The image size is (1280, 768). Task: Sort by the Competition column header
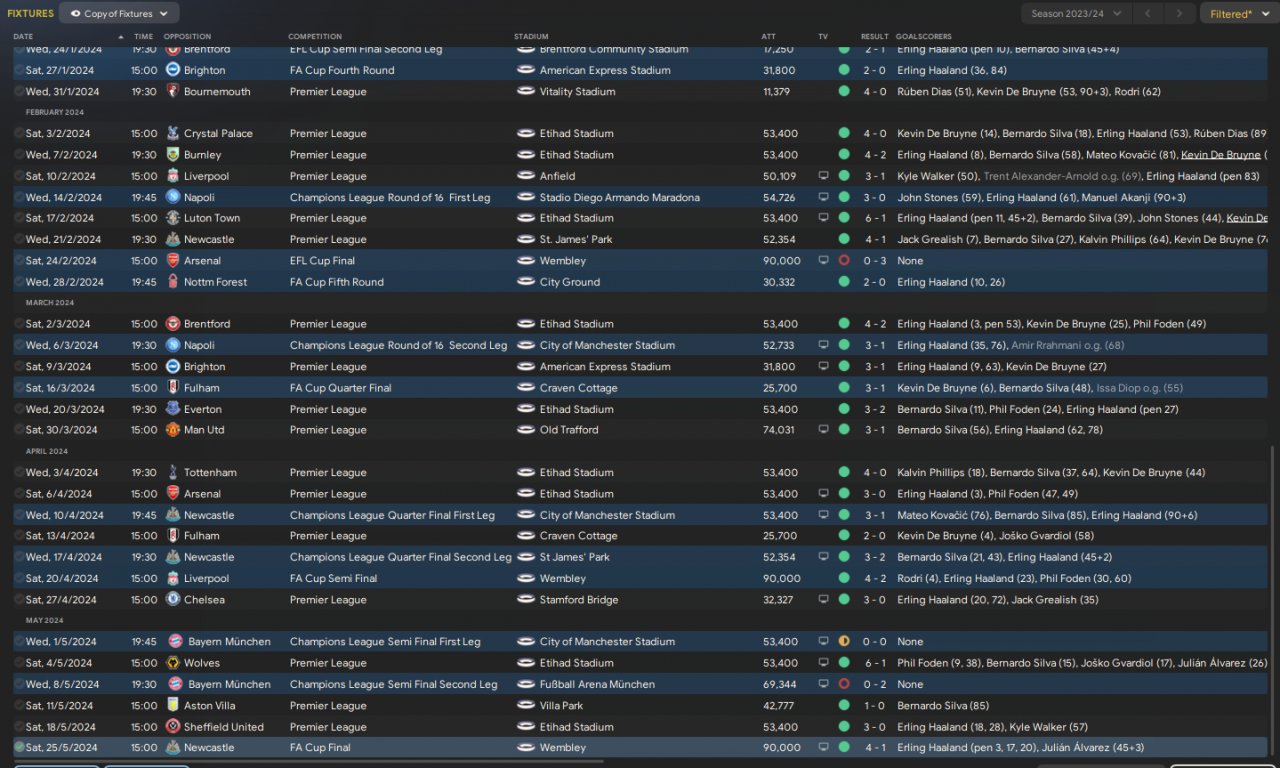coord(315,36)
